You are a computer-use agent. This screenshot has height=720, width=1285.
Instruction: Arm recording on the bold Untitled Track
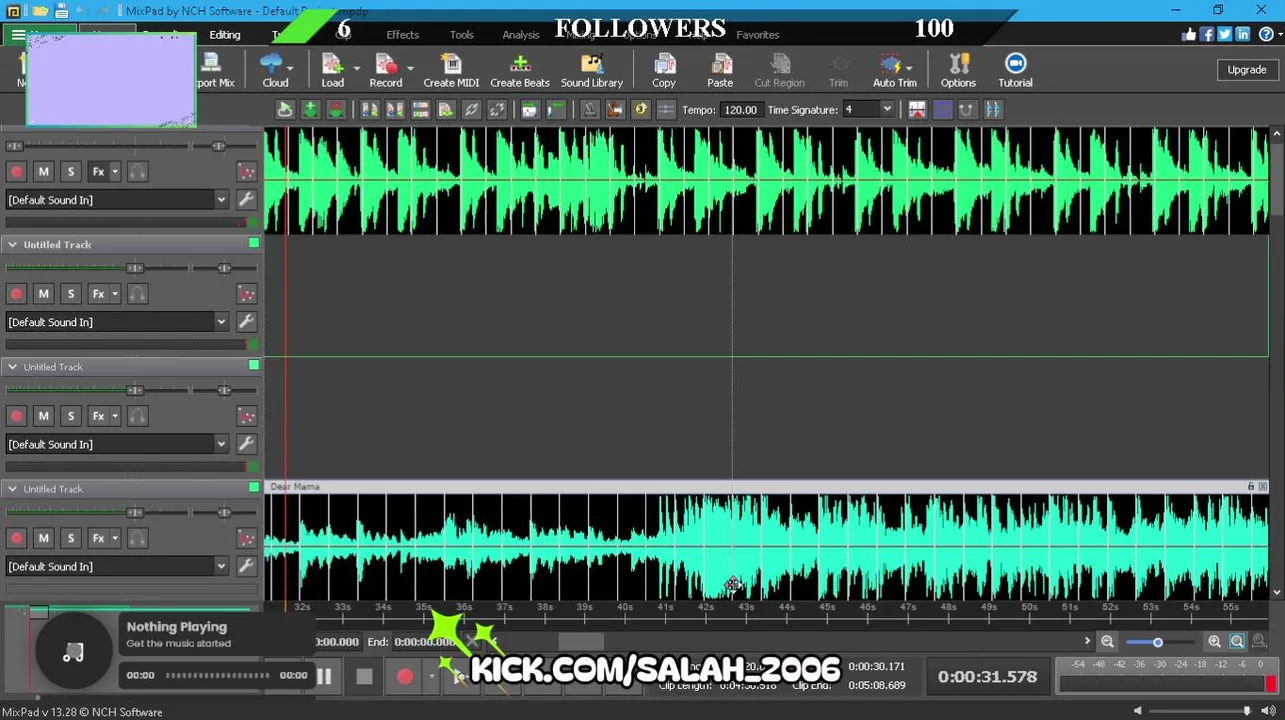click(x=16, y=294)
